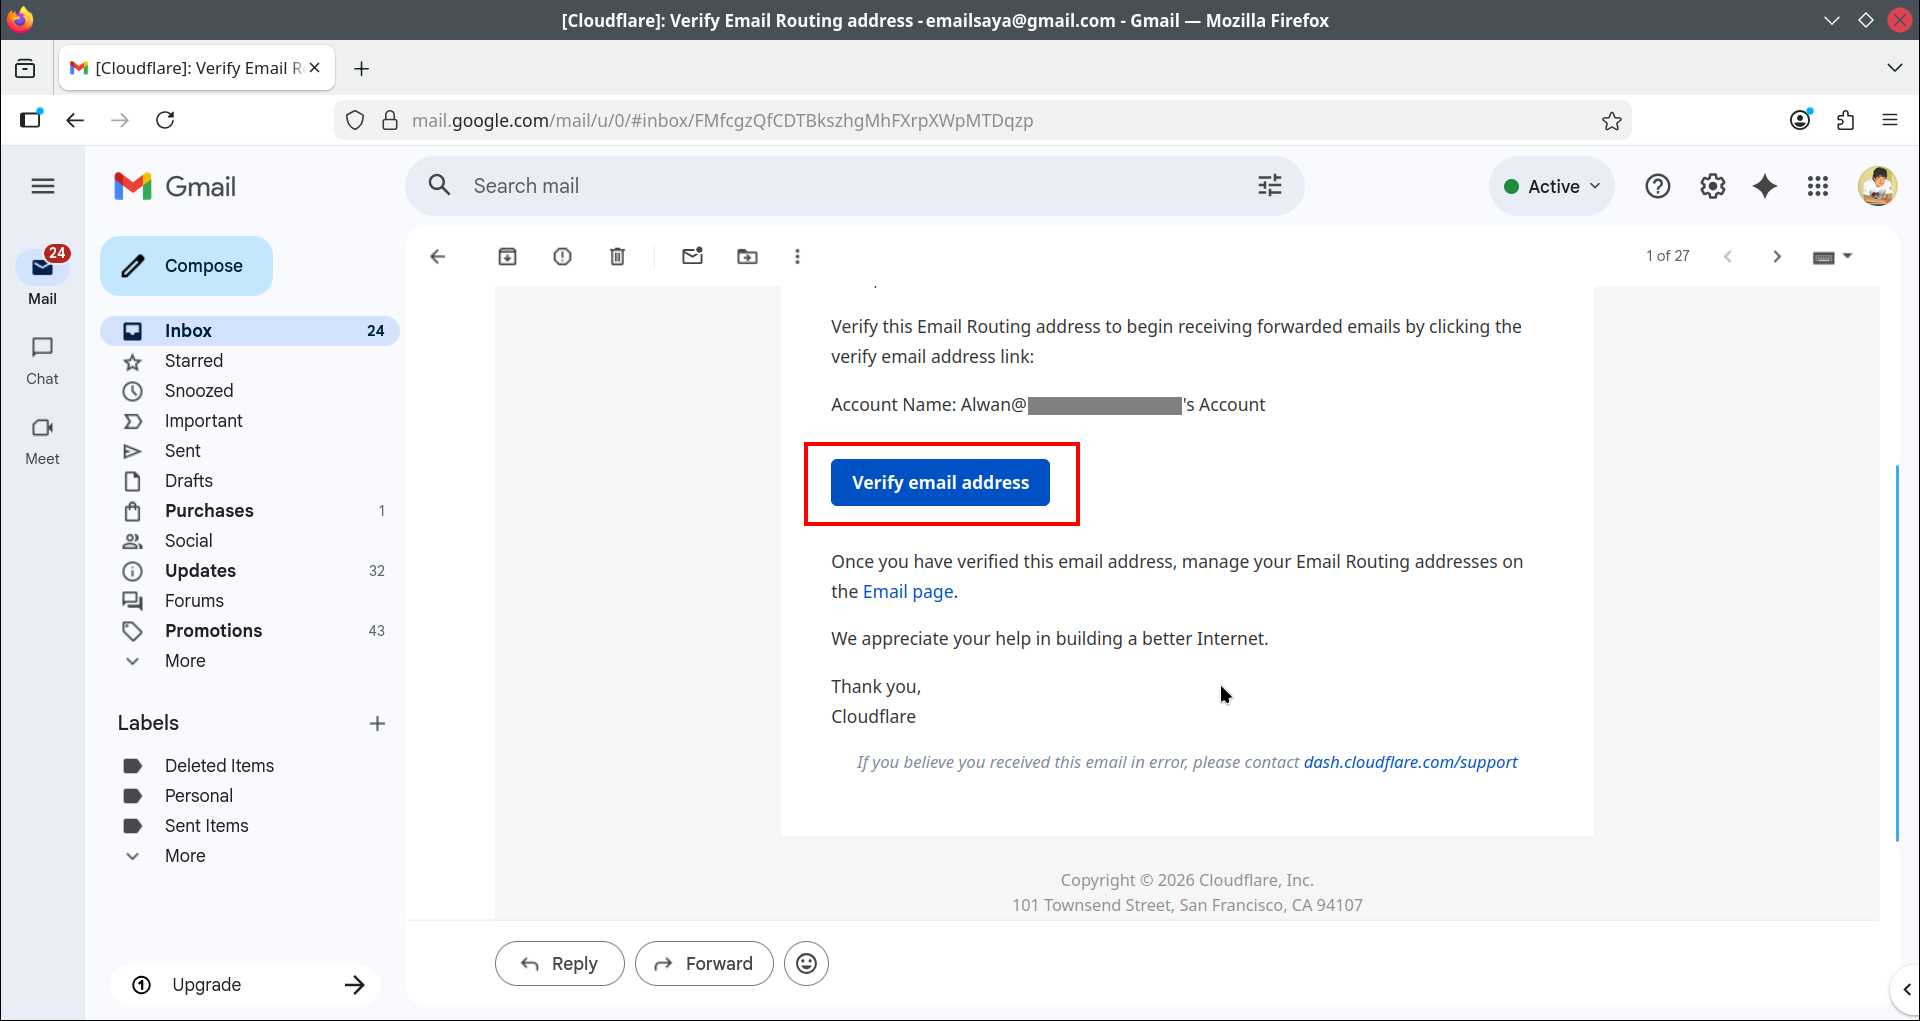The width and height of the screenshot is (1920, 1021).
Task: Open the dash.cloudflare.com/support link
Action: pyautogui.click(x=1410, y=762)
